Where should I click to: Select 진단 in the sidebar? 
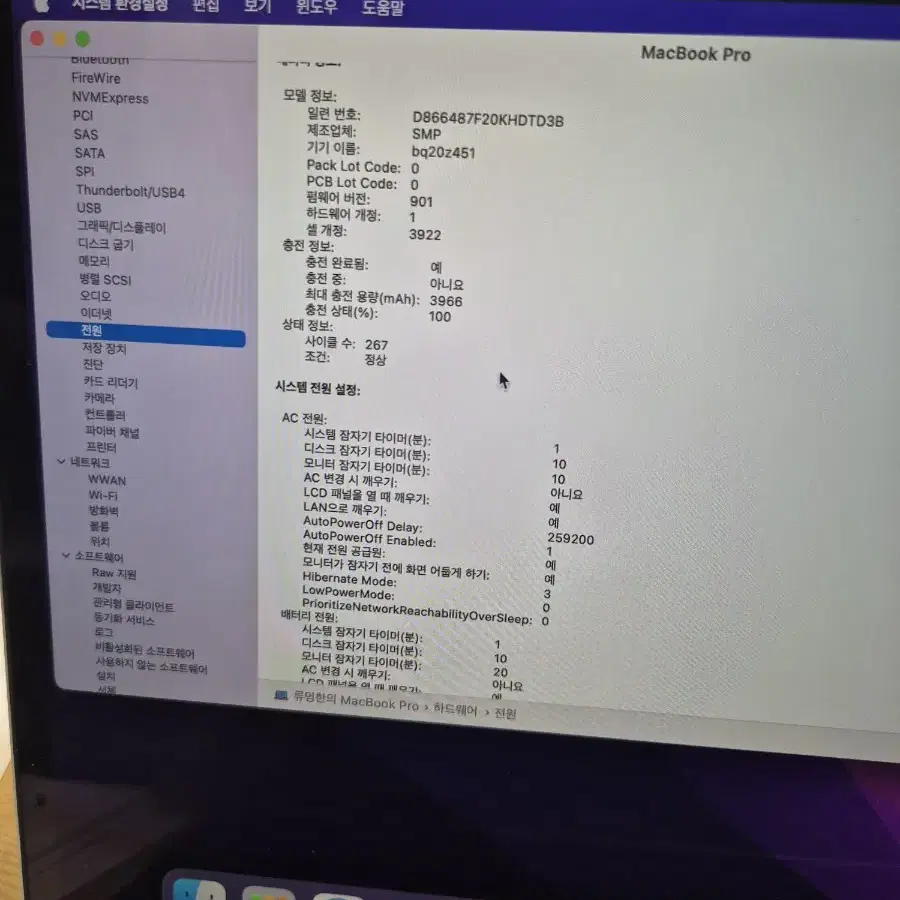pos(93,364)
